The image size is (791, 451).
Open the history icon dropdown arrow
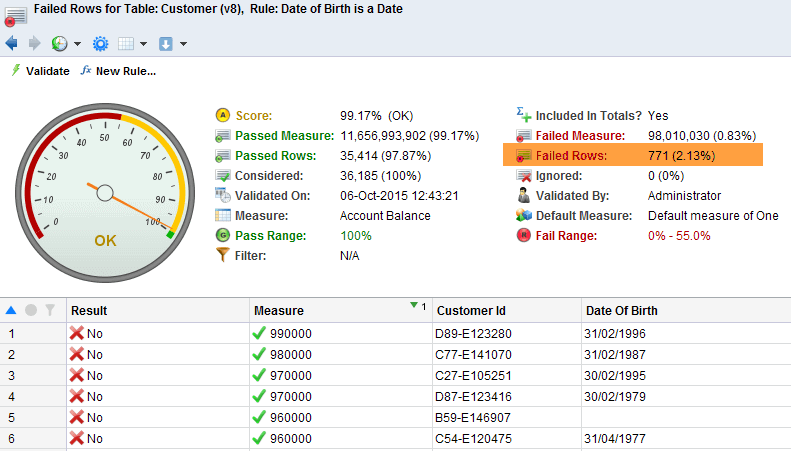coord(77,44)
